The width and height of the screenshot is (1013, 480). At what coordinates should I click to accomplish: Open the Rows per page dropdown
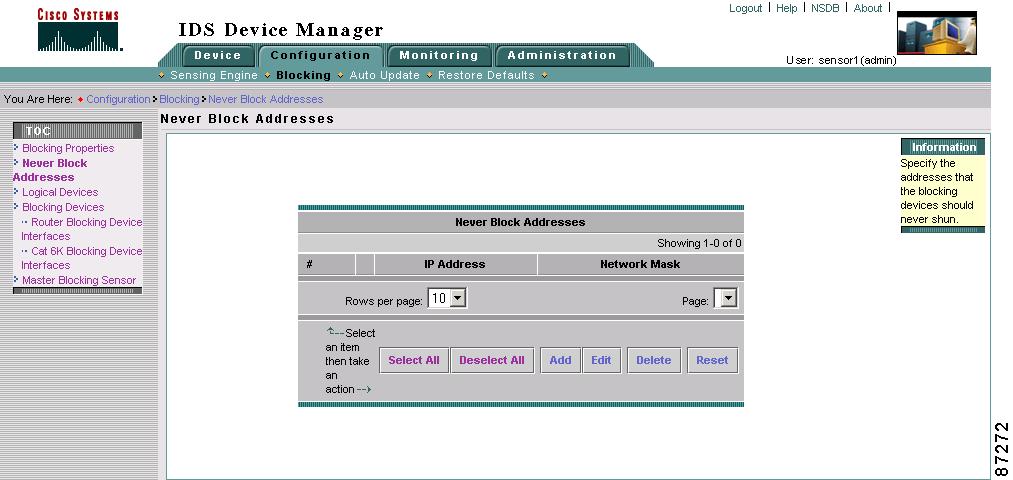[447, 298]
